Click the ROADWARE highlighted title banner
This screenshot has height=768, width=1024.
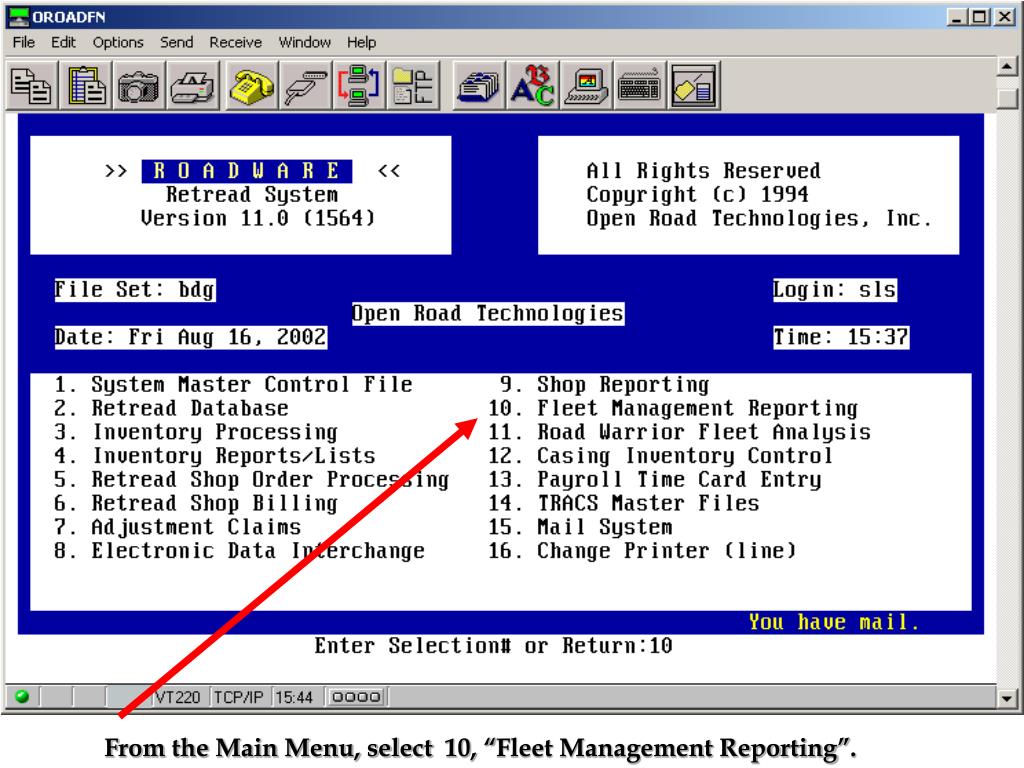coord(247,171)
